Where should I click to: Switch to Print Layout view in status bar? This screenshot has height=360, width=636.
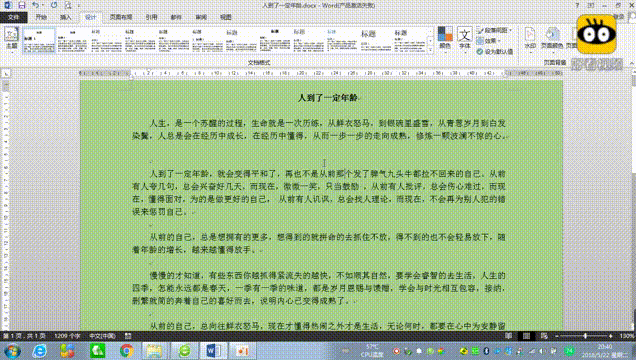coord(526,336)
